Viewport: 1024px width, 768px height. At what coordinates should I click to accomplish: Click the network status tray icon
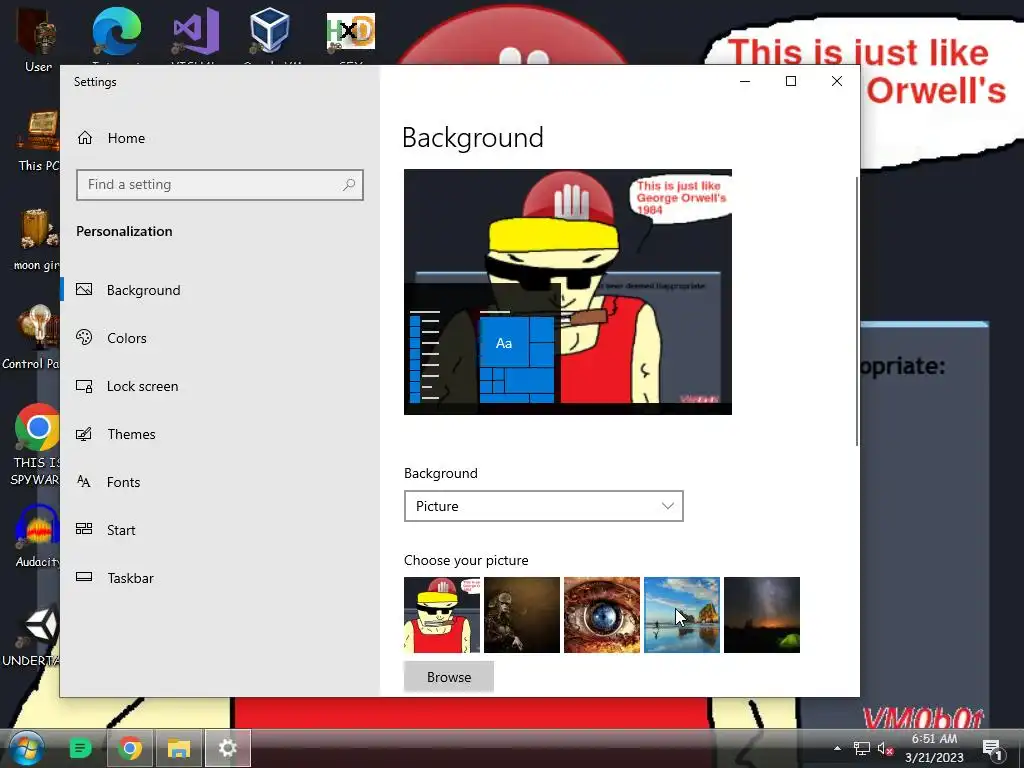(861, 748)
